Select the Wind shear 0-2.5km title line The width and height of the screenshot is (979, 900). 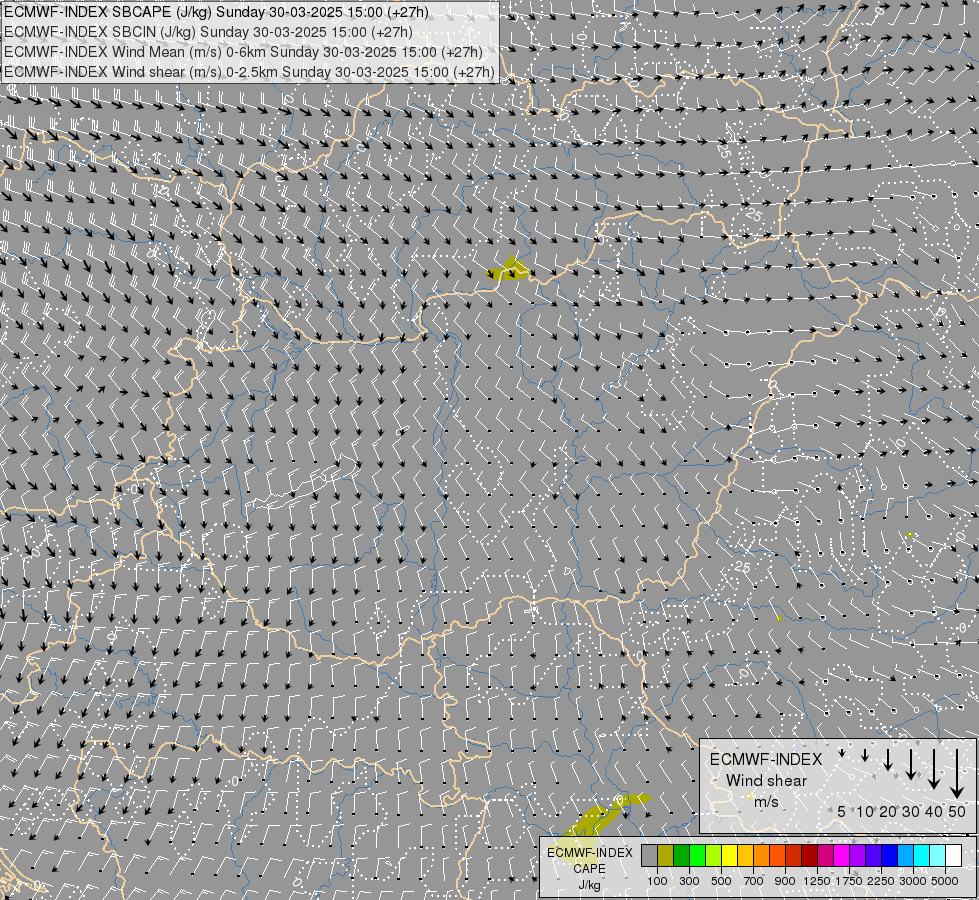point(249,72)
